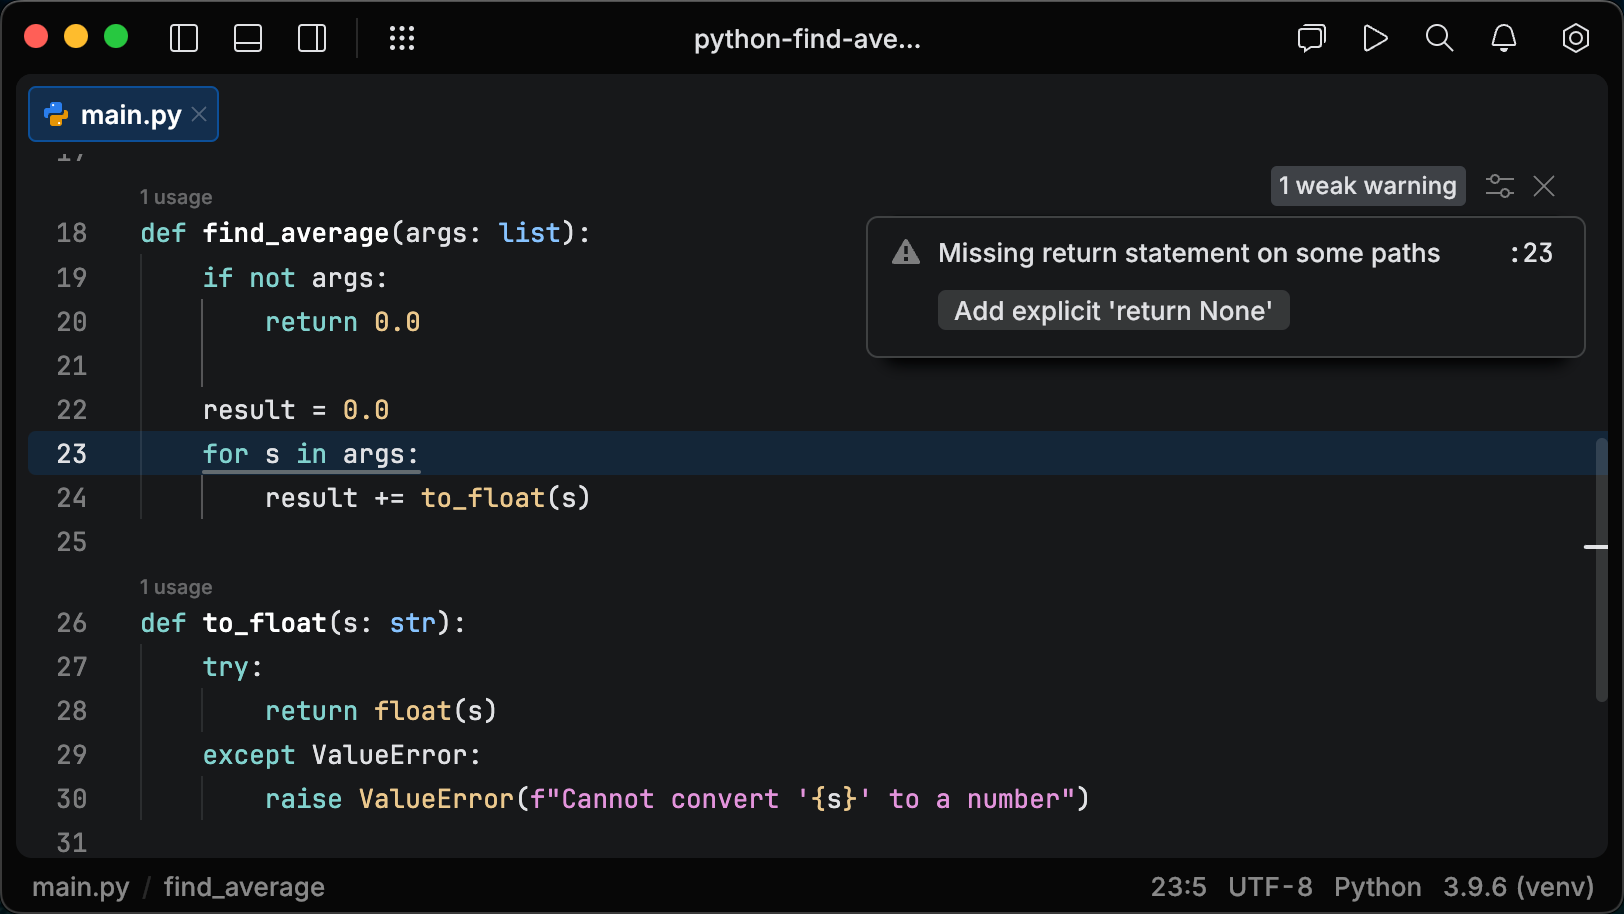1624x914 pixels.
Task: Toggle the left sidebar panel
Action: 184,39
